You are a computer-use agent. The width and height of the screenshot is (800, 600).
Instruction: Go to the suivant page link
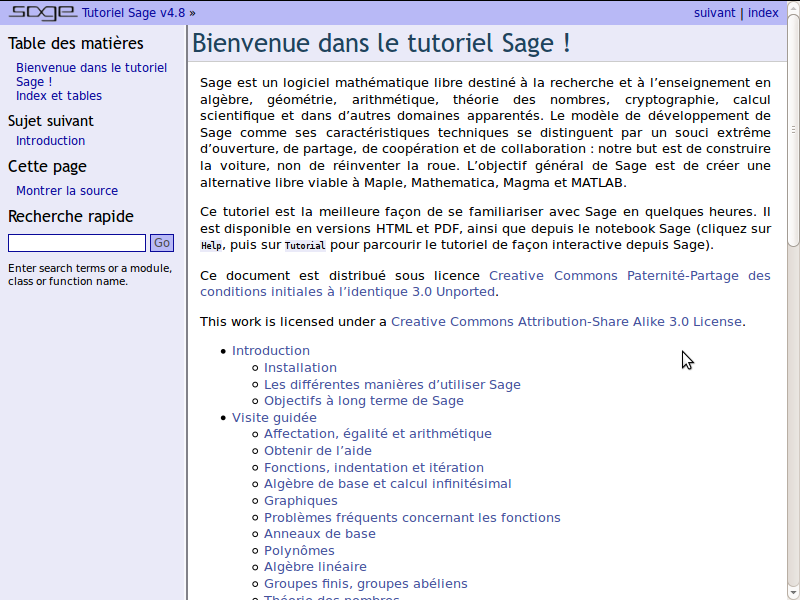tap(714, 13)
